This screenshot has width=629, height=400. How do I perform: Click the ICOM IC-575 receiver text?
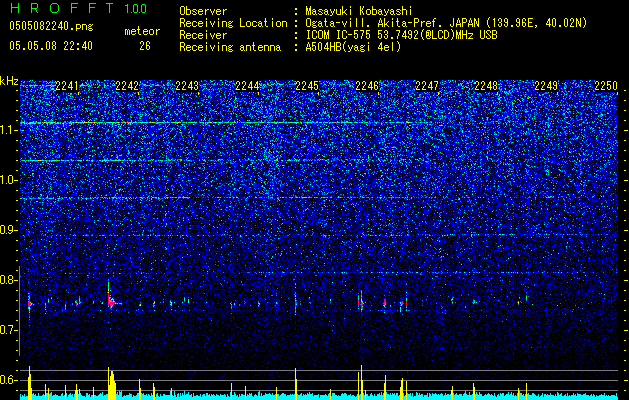[401, 35]
